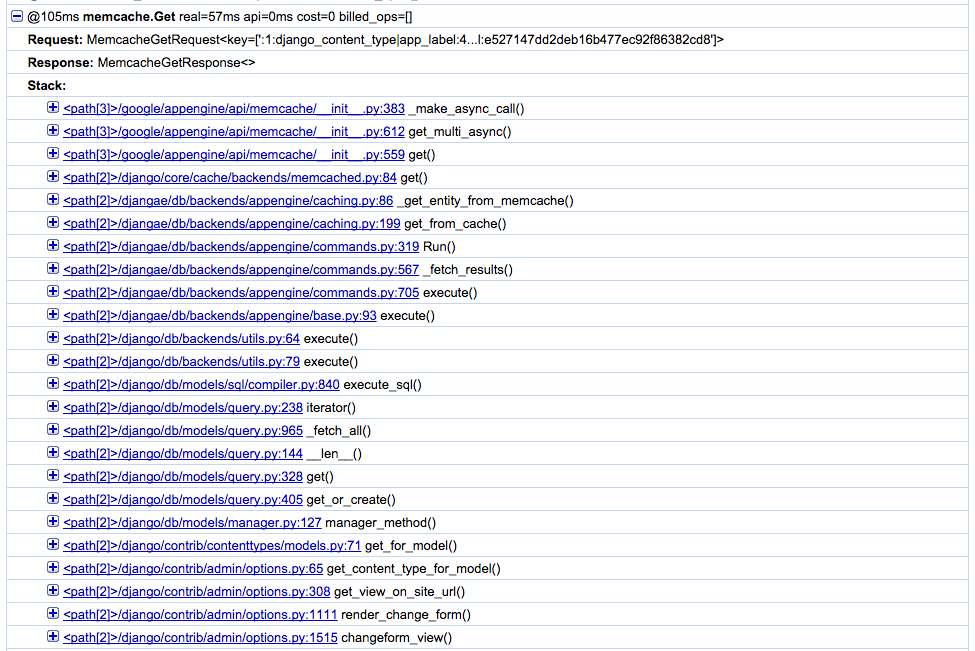Expand the memcached.py:84 get() frame
The width and height of the screenshot is (975, 651).
click(x=53, y=177)
